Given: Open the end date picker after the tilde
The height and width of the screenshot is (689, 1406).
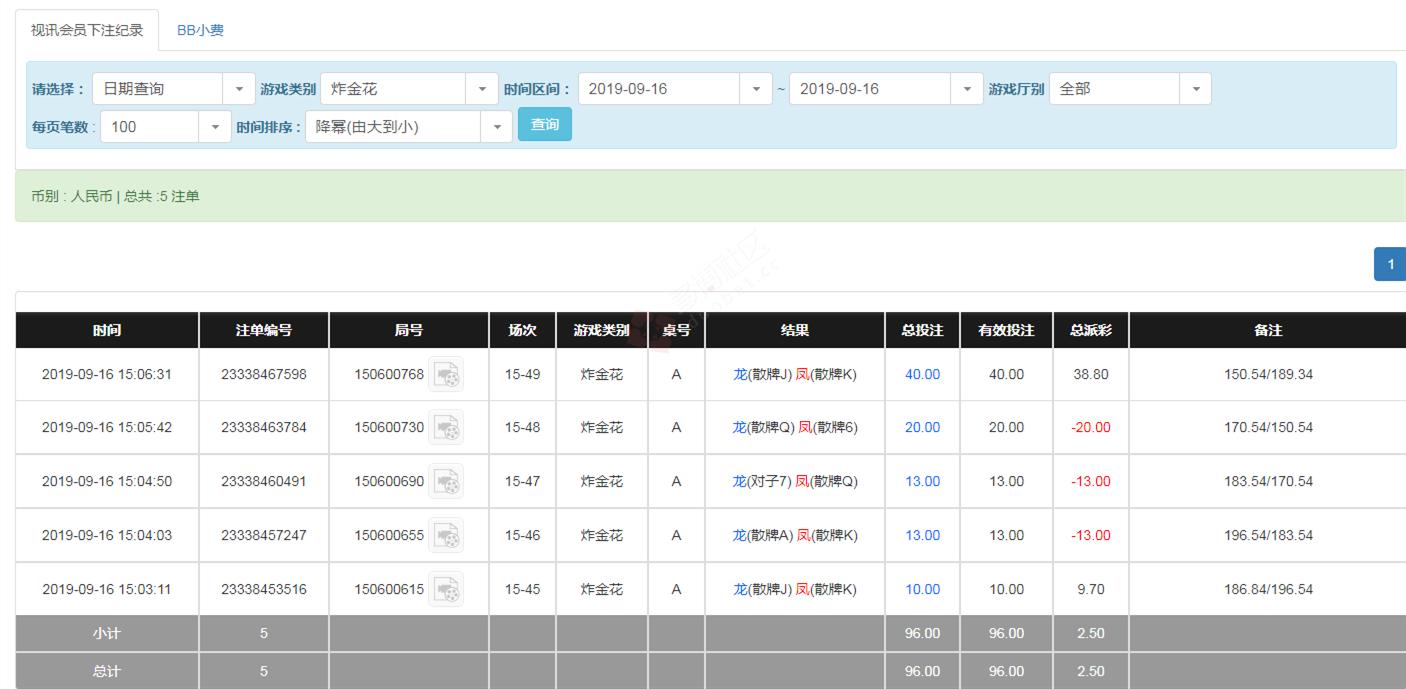Looking at the screenshot, I should click(x=886, y=89).
